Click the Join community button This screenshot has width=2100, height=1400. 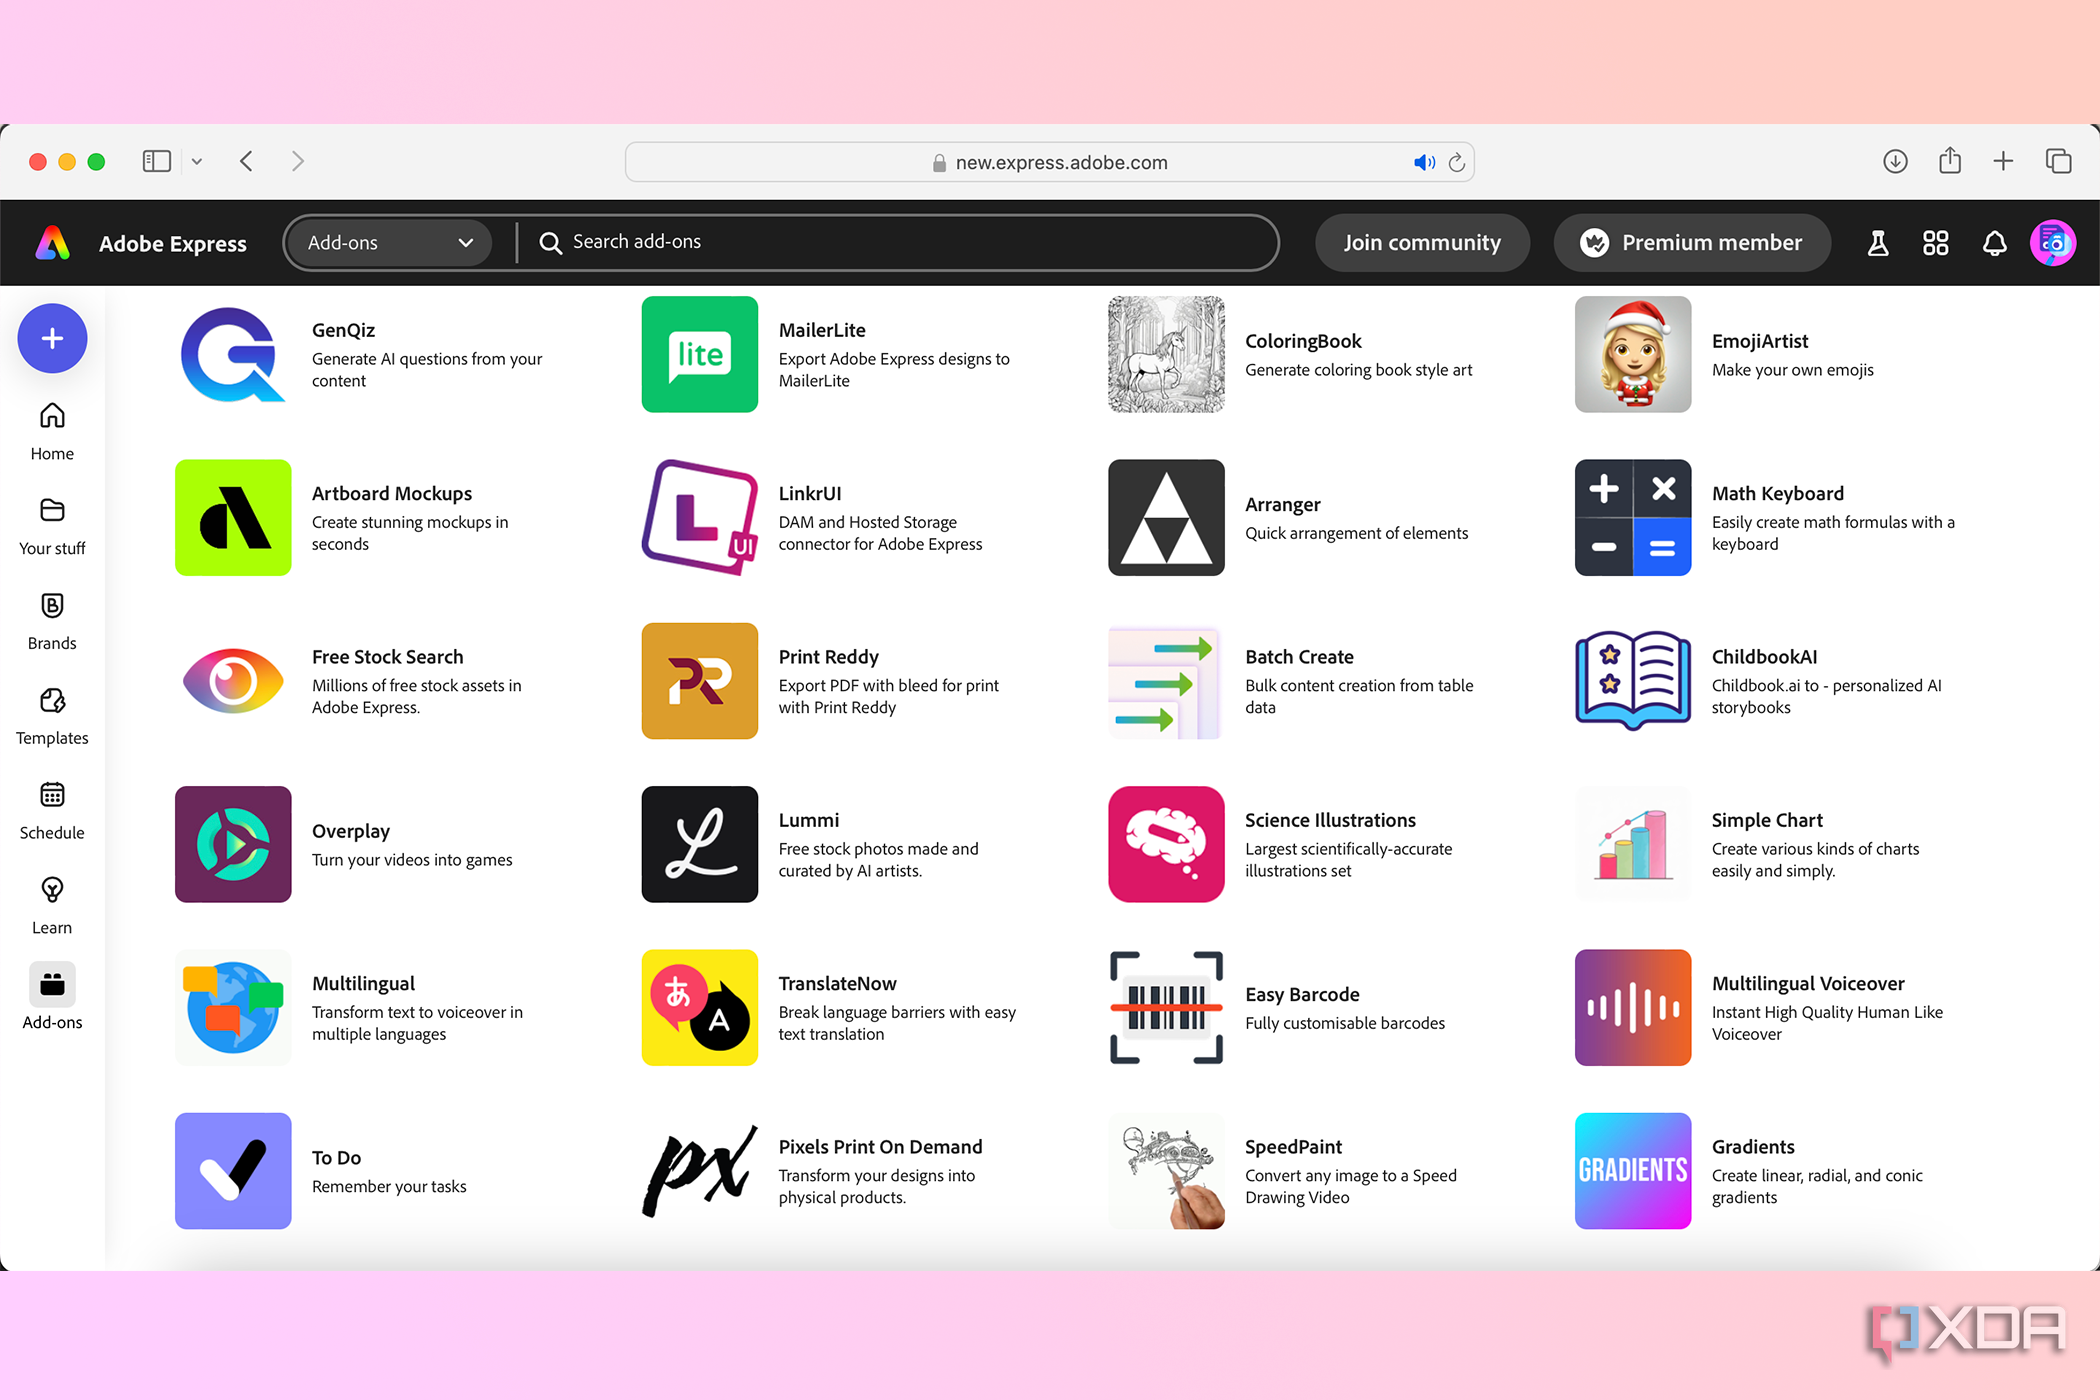pyautogui.click(x=1422, y=243)
